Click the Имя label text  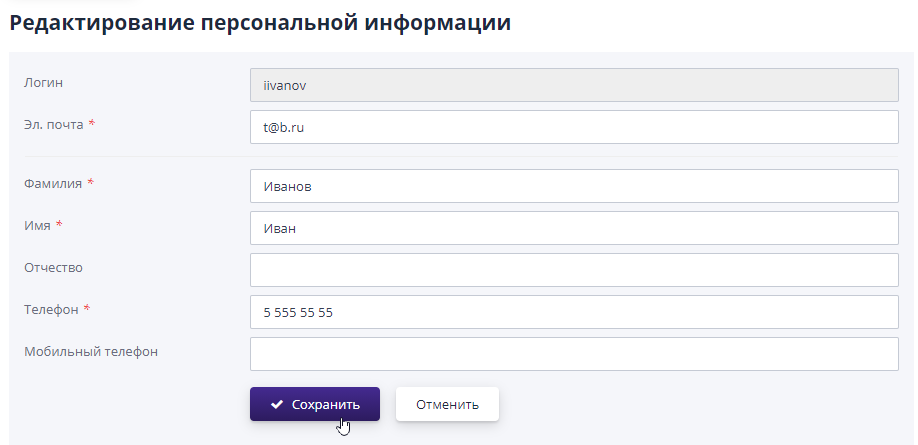(x=37, y=225)
